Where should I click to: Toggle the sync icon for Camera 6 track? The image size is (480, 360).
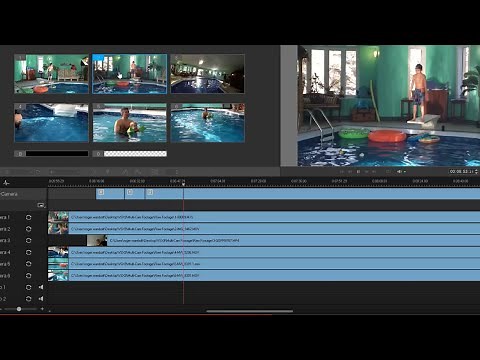pyautogui.click(x=29, y=276)
